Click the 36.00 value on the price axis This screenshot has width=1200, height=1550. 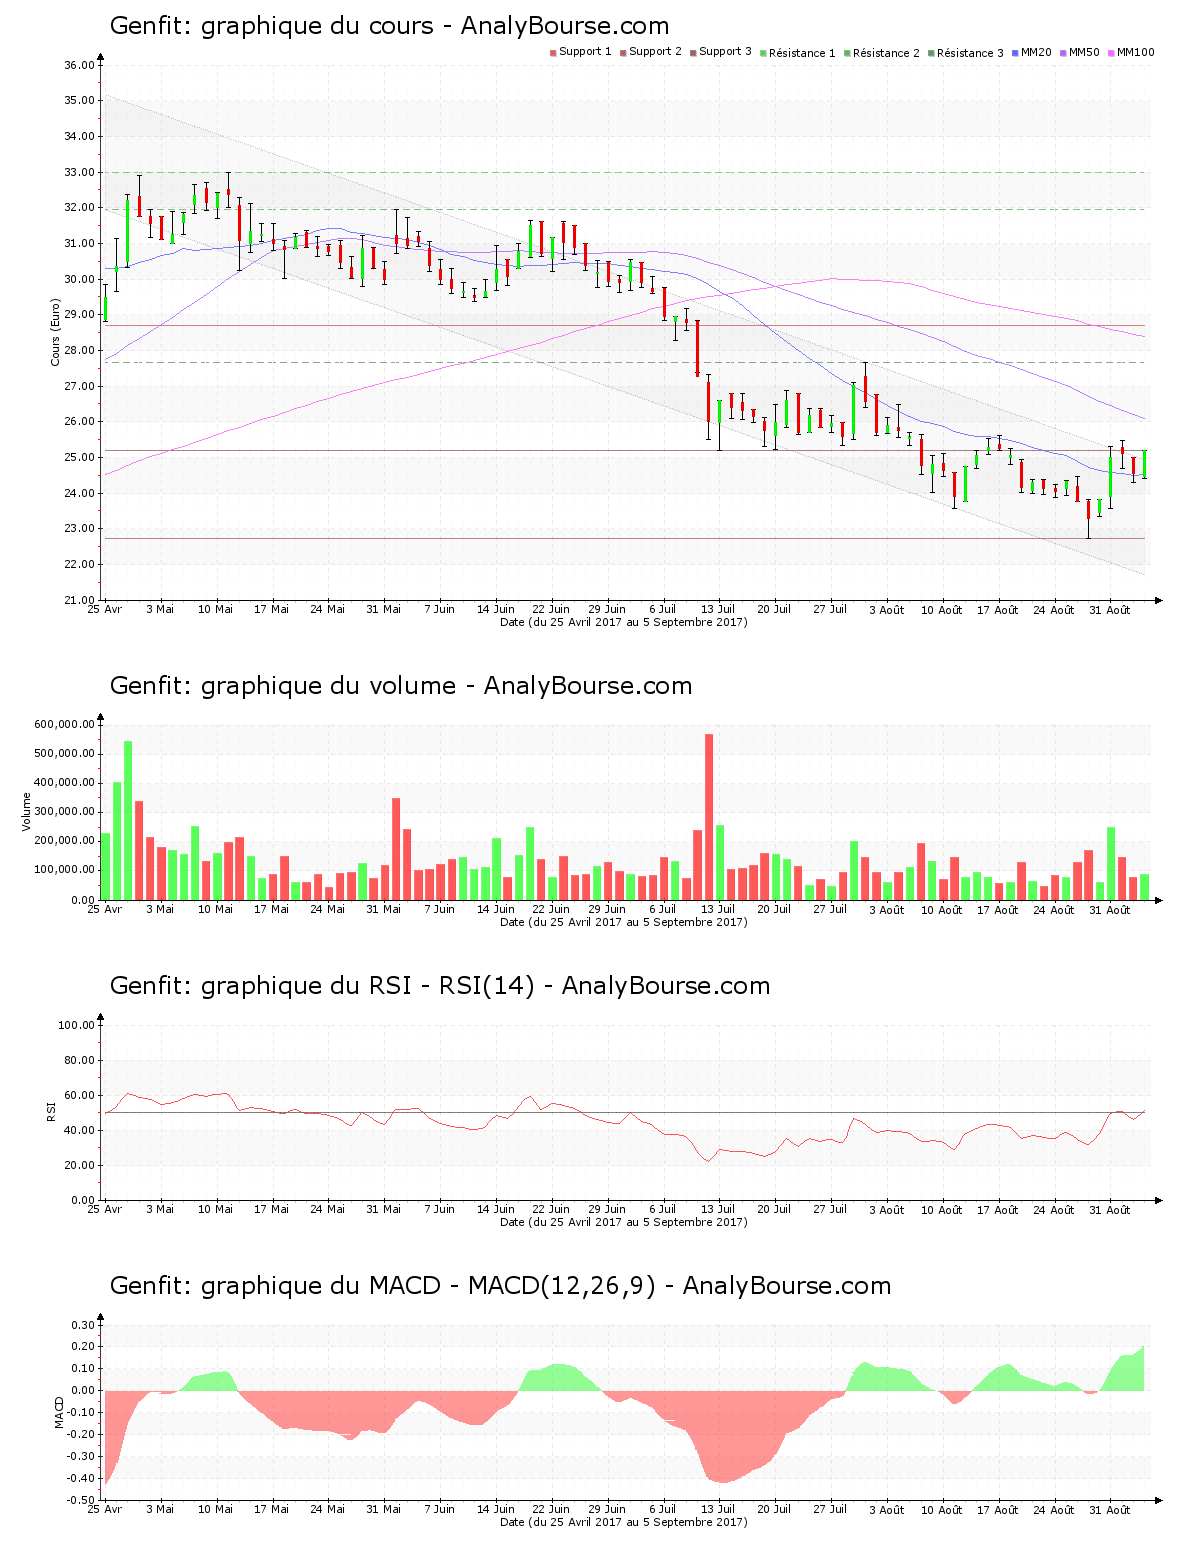coord(79,65)
